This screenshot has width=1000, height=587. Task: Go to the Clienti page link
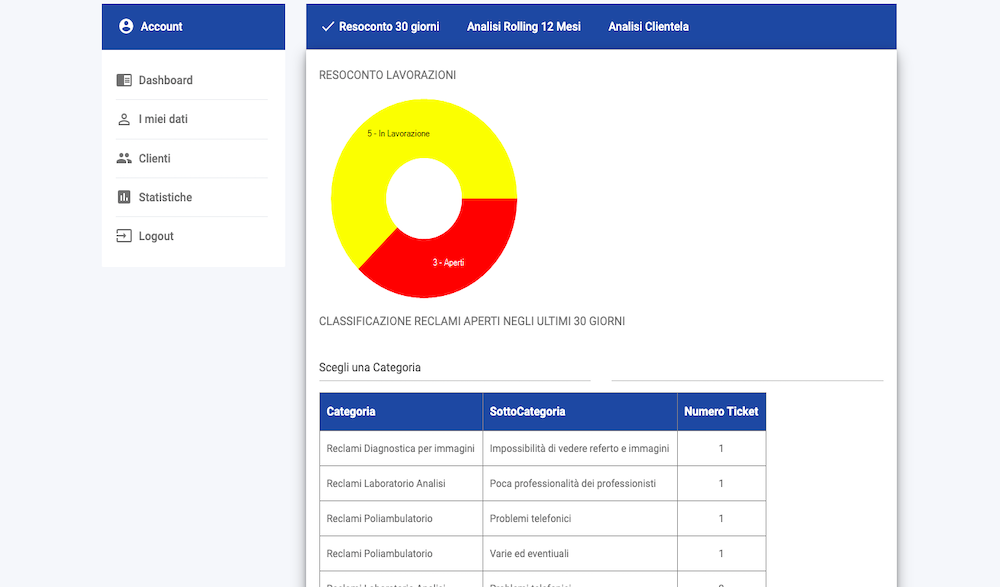(x=154, y=158)
